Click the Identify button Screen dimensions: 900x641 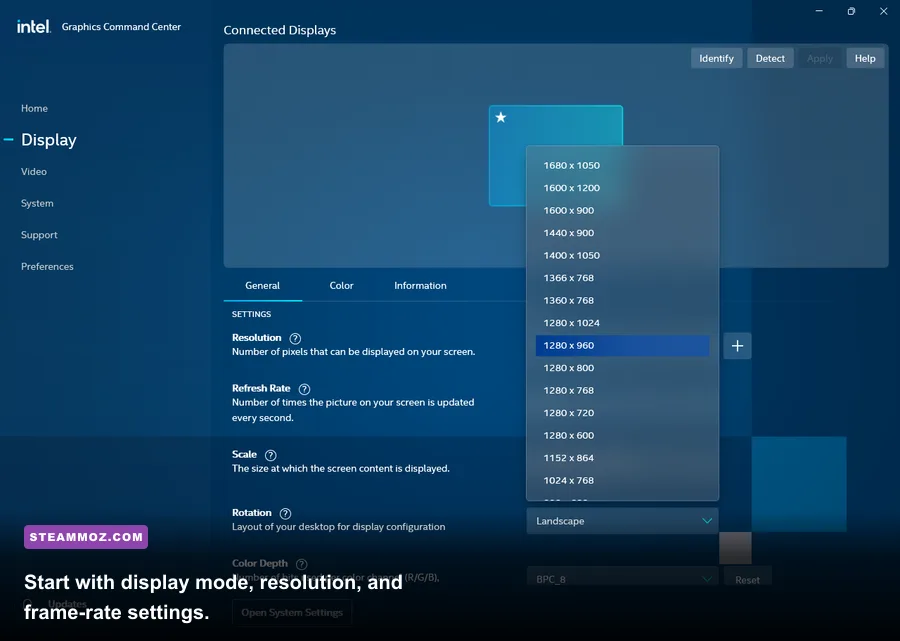click(x=716, y=59)
